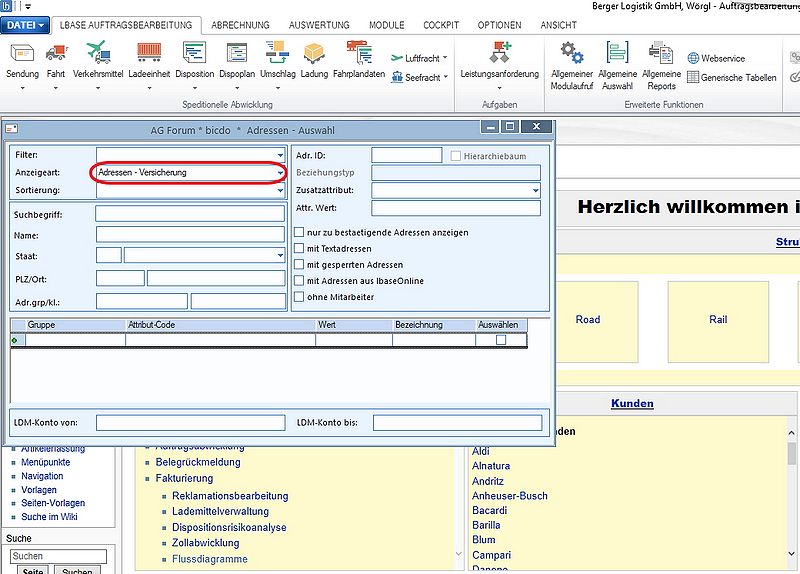Screen dimensions: 800x574
Task: Open the Zusatzattribut dropdown
Action: coord(535,190)
